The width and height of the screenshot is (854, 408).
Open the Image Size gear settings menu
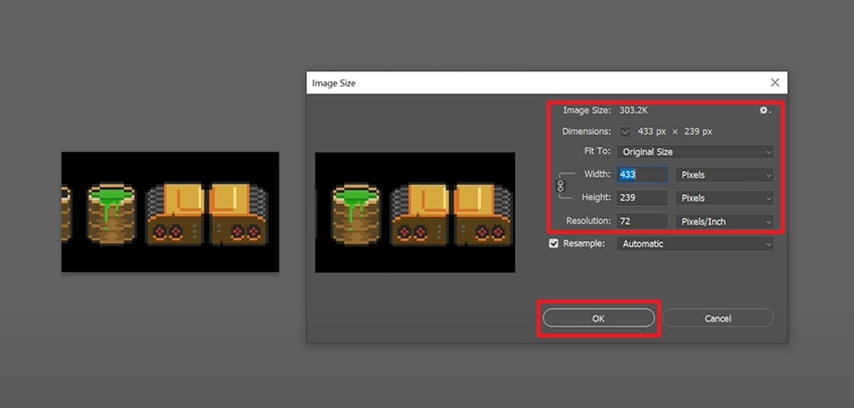tap(764, 111)
